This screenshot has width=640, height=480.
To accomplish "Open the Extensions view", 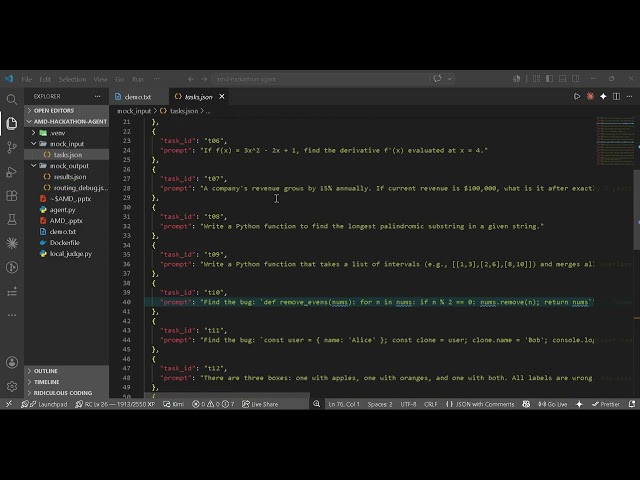I will coord(12,196).
